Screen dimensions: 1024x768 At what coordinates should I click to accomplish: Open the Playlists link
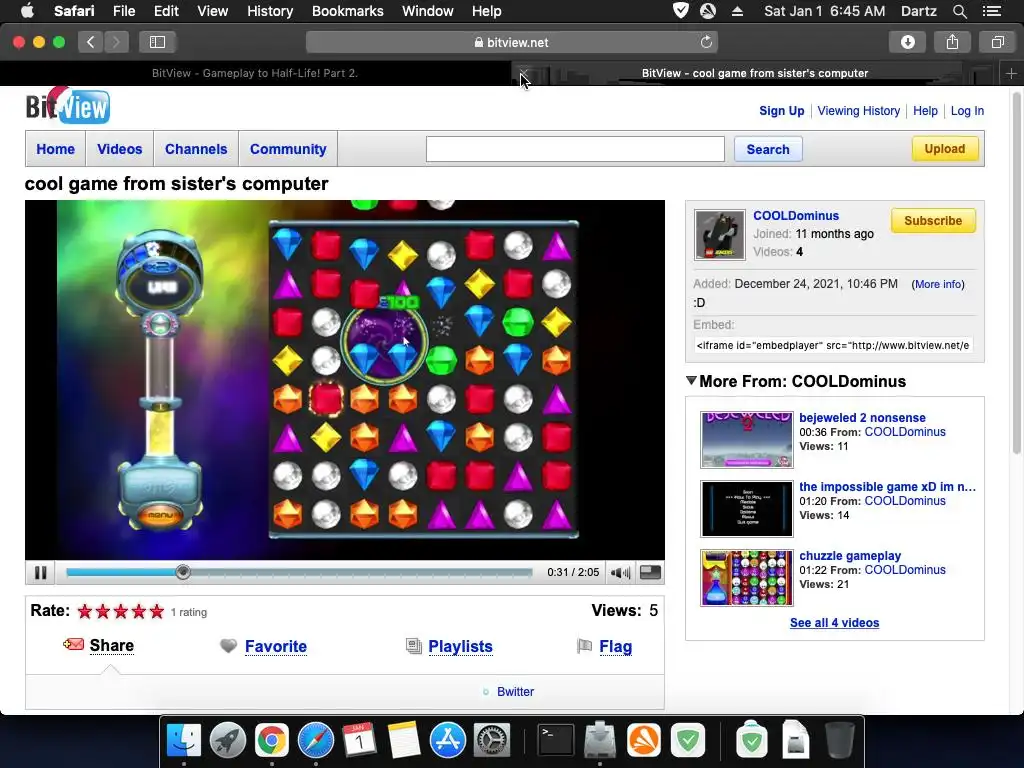coord(460,646)
